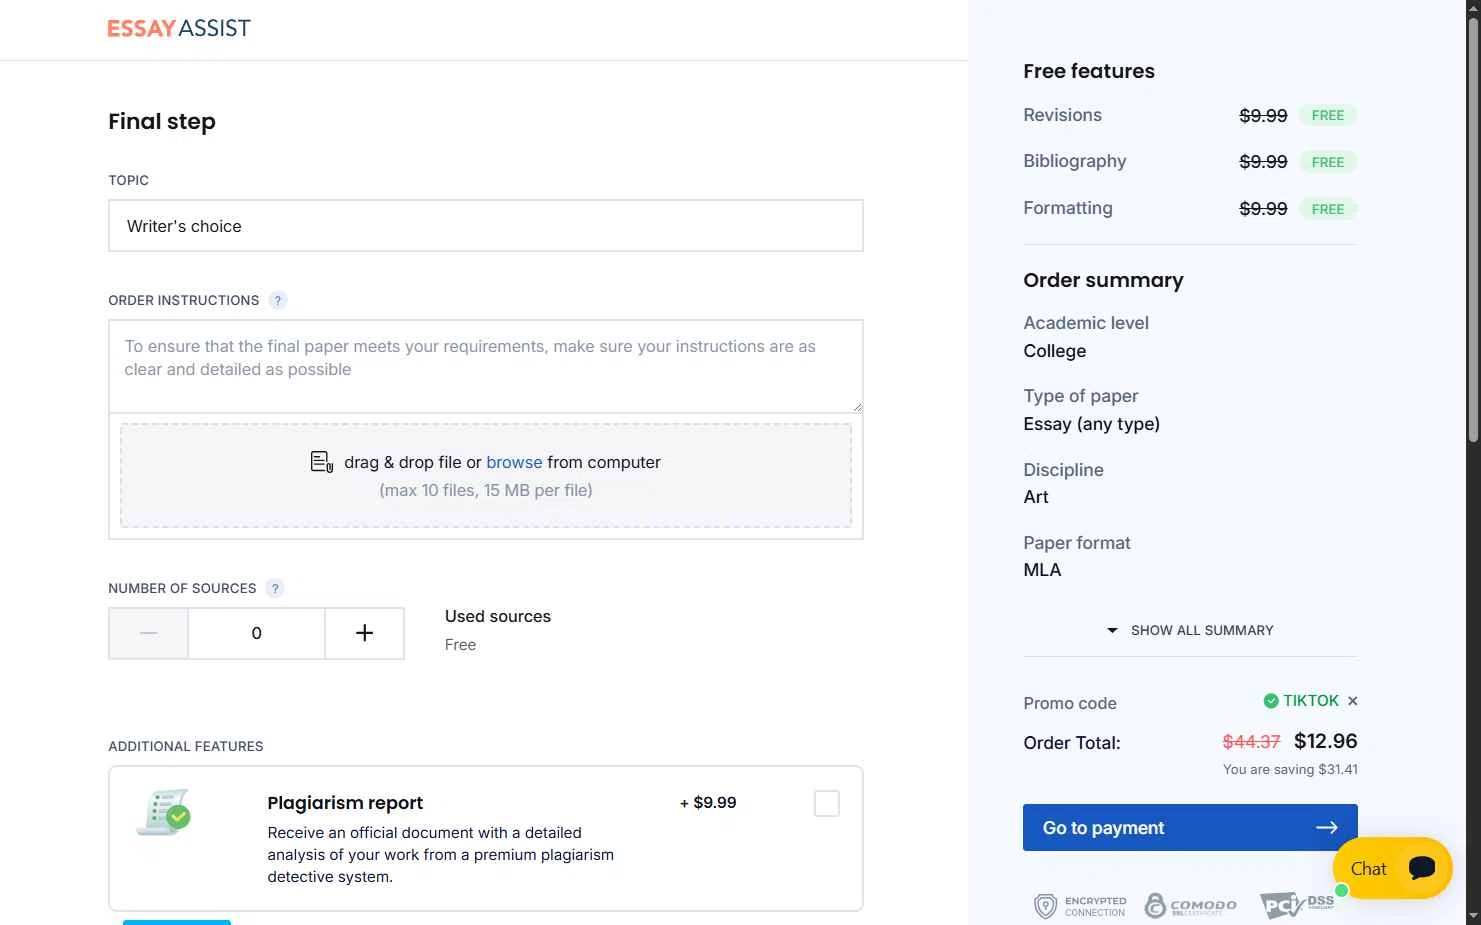
Task: Click the Encrypted Connection shield badge
Action: point(1080,906)
